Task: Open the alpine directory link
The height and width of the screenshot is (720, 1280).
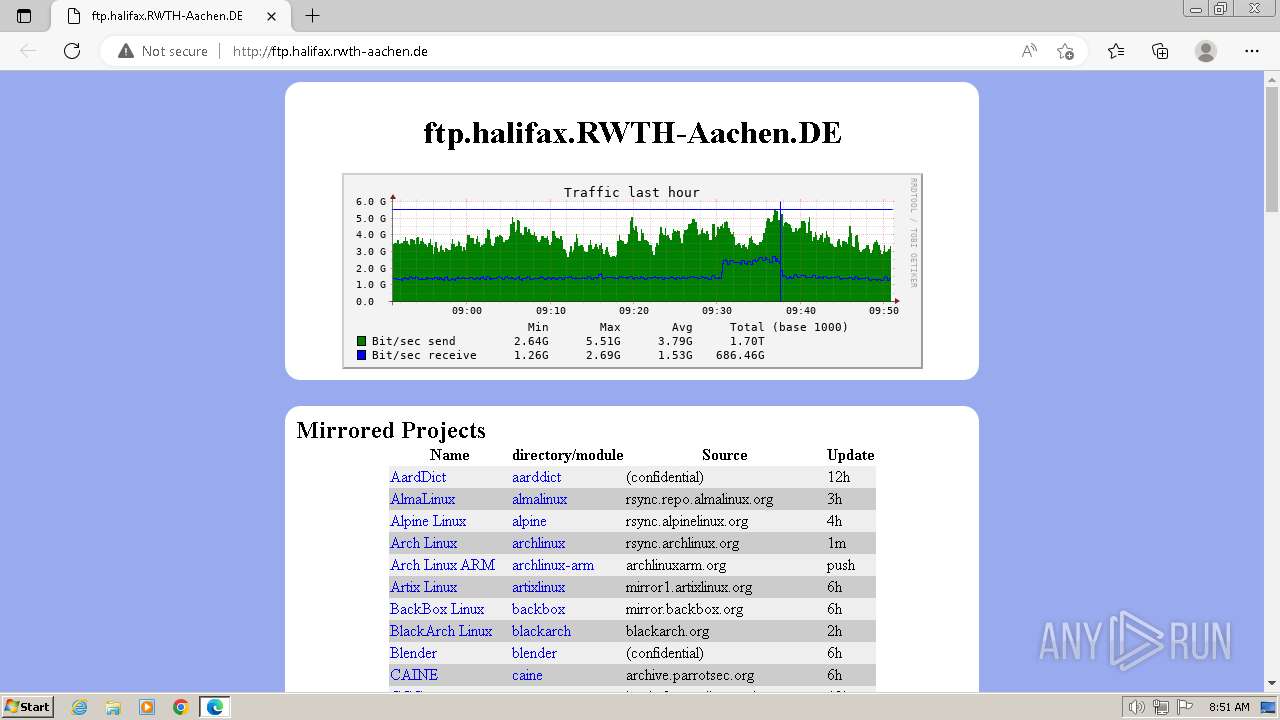Action: click(529, 521)
